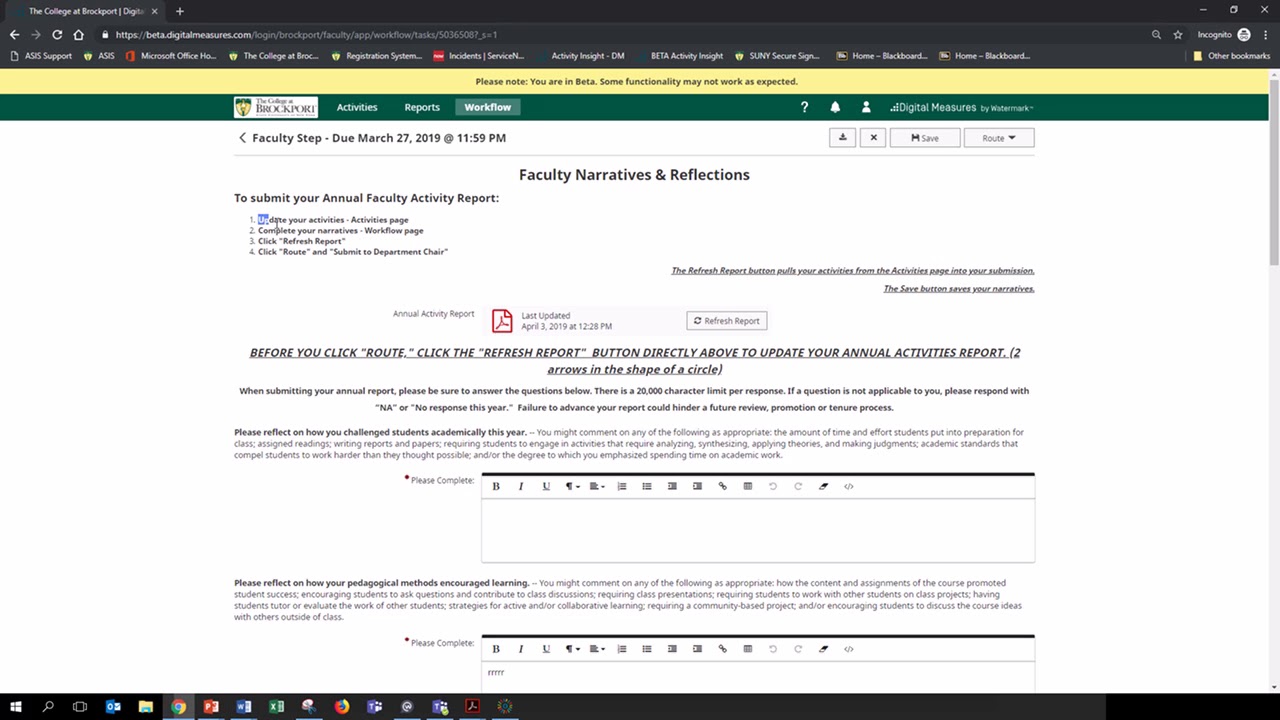This screenshot has width=1280, height=720.
Task: Insert numbered list in academic challenge editor
Action: [622, 486]
